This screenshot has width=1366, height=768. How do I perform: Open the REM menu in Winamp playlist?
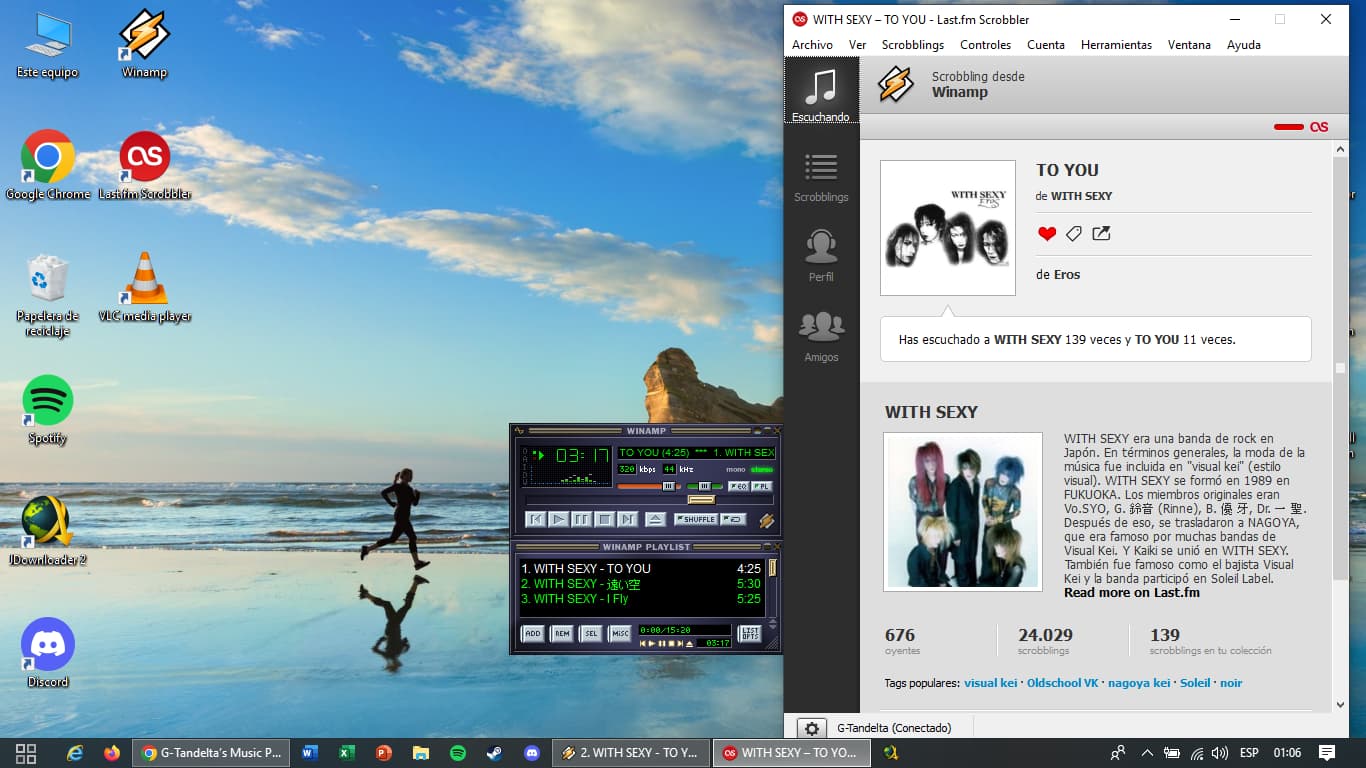[562, 633]
